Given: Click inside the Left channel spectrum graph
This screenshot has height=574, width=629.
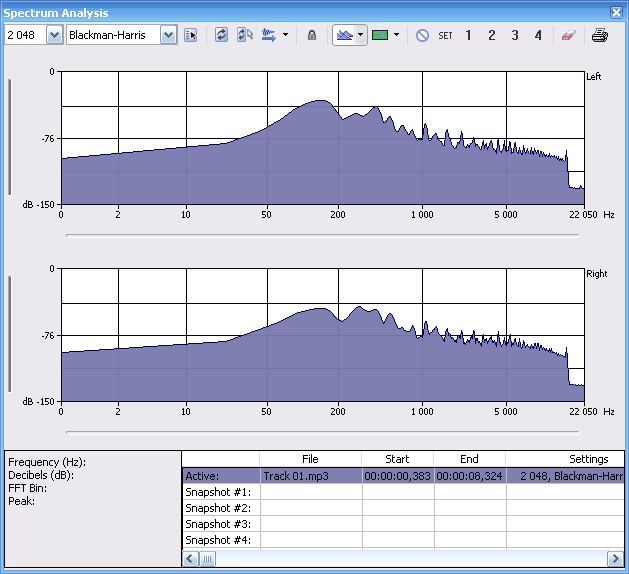Looking at the screenshot, I should pyautogui.click(x=323, y=138).
